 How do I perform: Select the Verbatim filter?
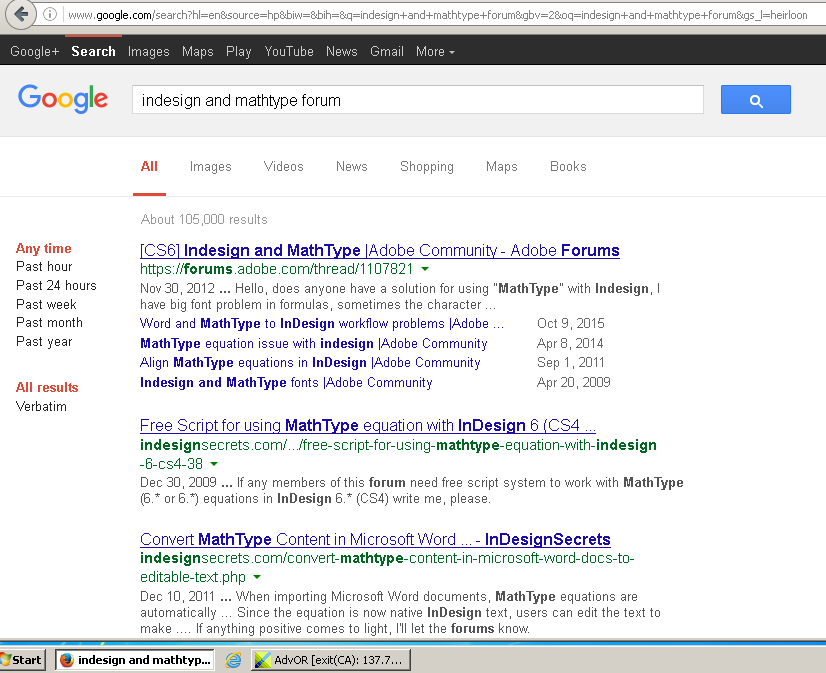(41, 407)
